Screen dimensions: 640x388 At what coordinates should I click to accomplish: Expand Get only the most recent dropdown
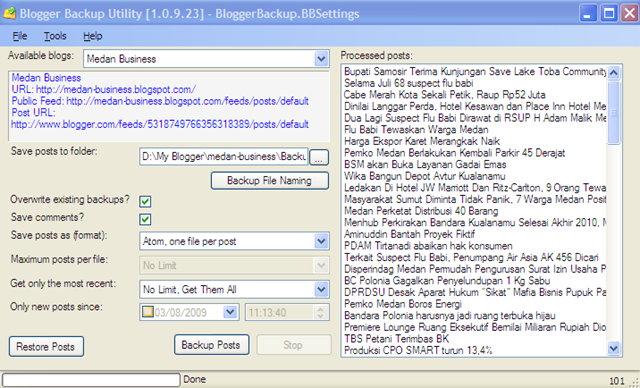tap(321, 290)
